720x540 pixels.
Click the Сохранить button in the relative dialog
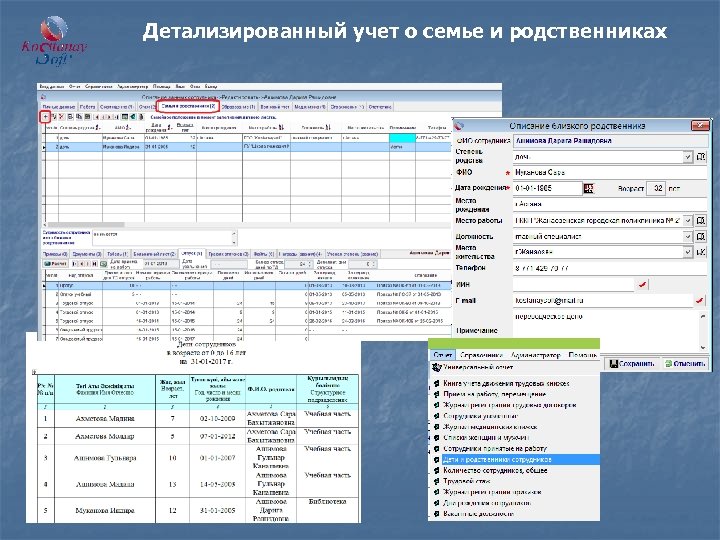click(632, 363)
